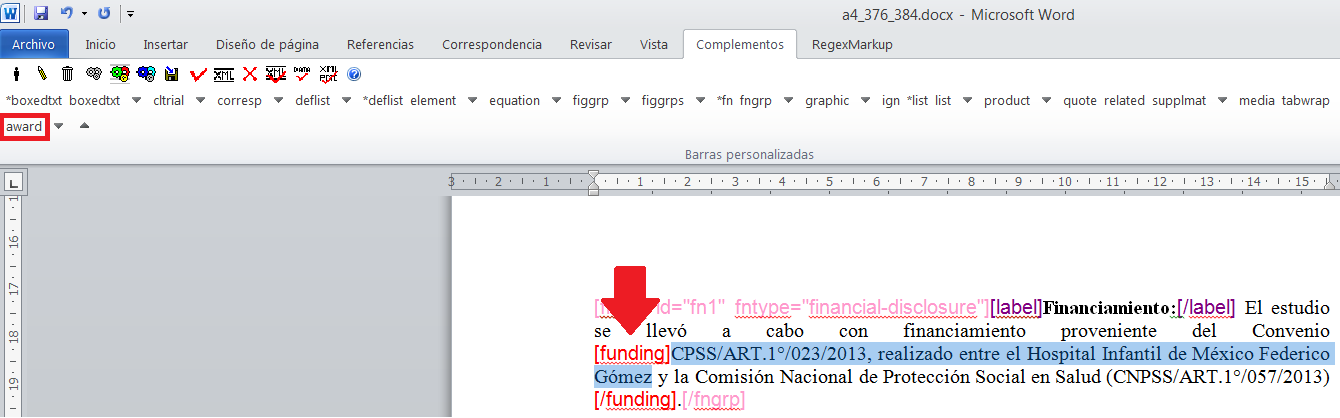Image resolution: width=1340 pixels, height=418 pixels.
Task: Open the Archivo tab
Action: coord(34,44)
